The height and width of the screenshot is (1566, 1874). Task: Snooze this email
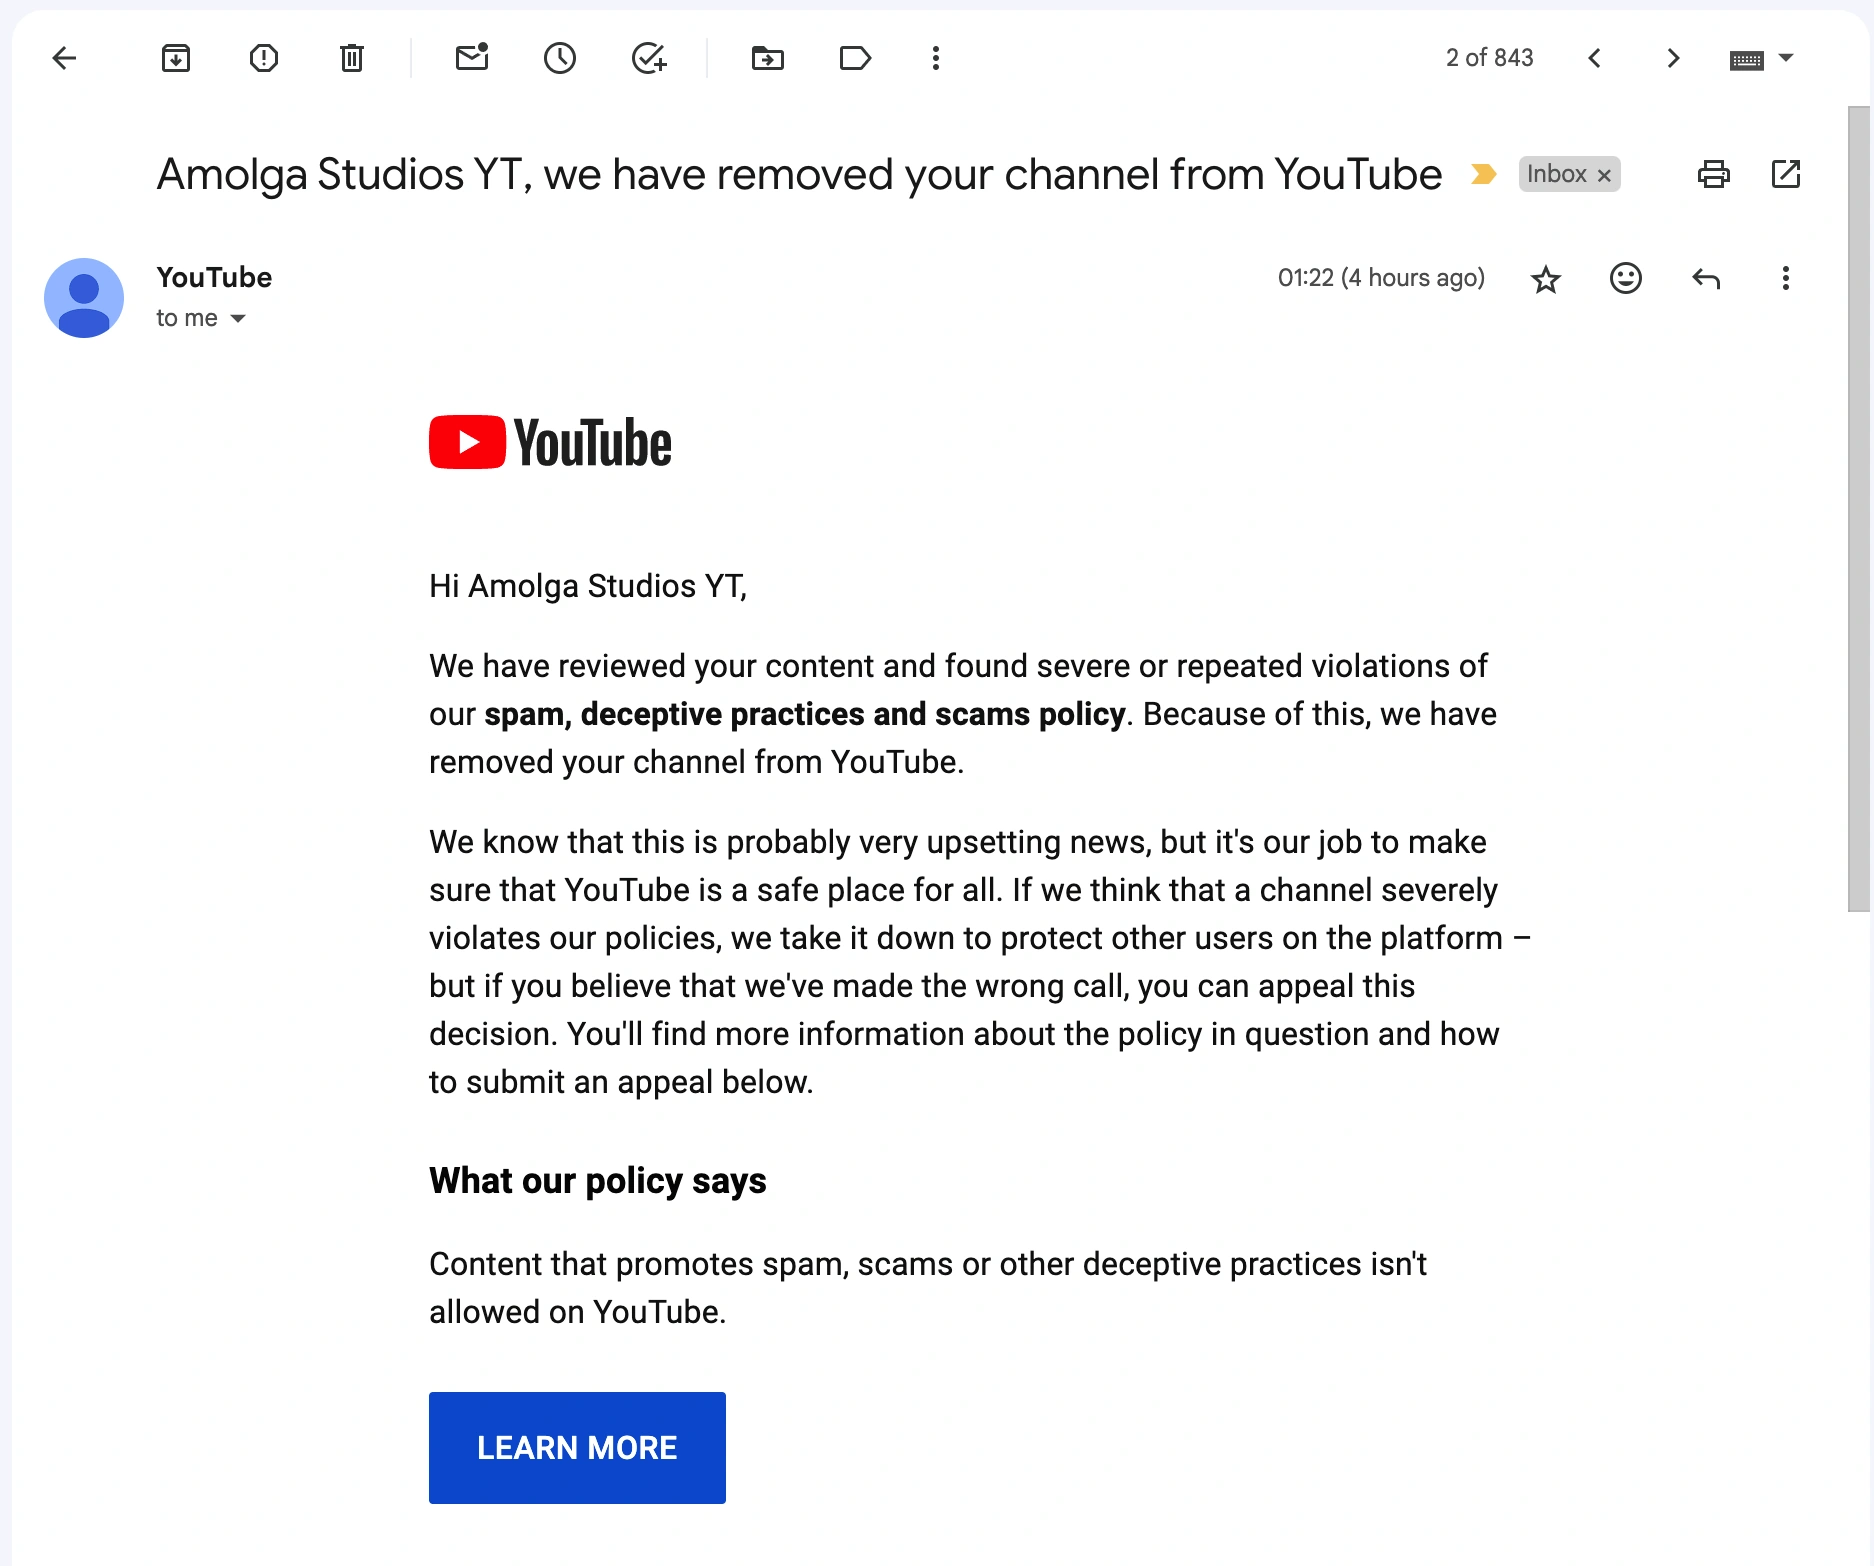(560, 58)
